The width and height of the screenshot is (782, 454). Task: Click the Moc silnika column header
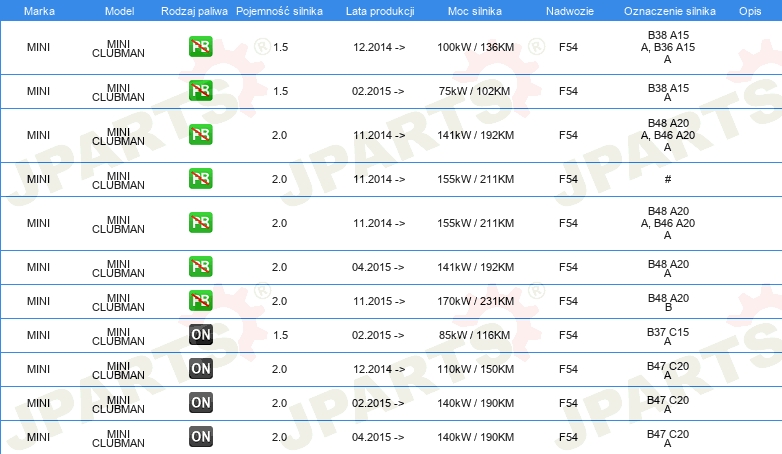point(475,11)
